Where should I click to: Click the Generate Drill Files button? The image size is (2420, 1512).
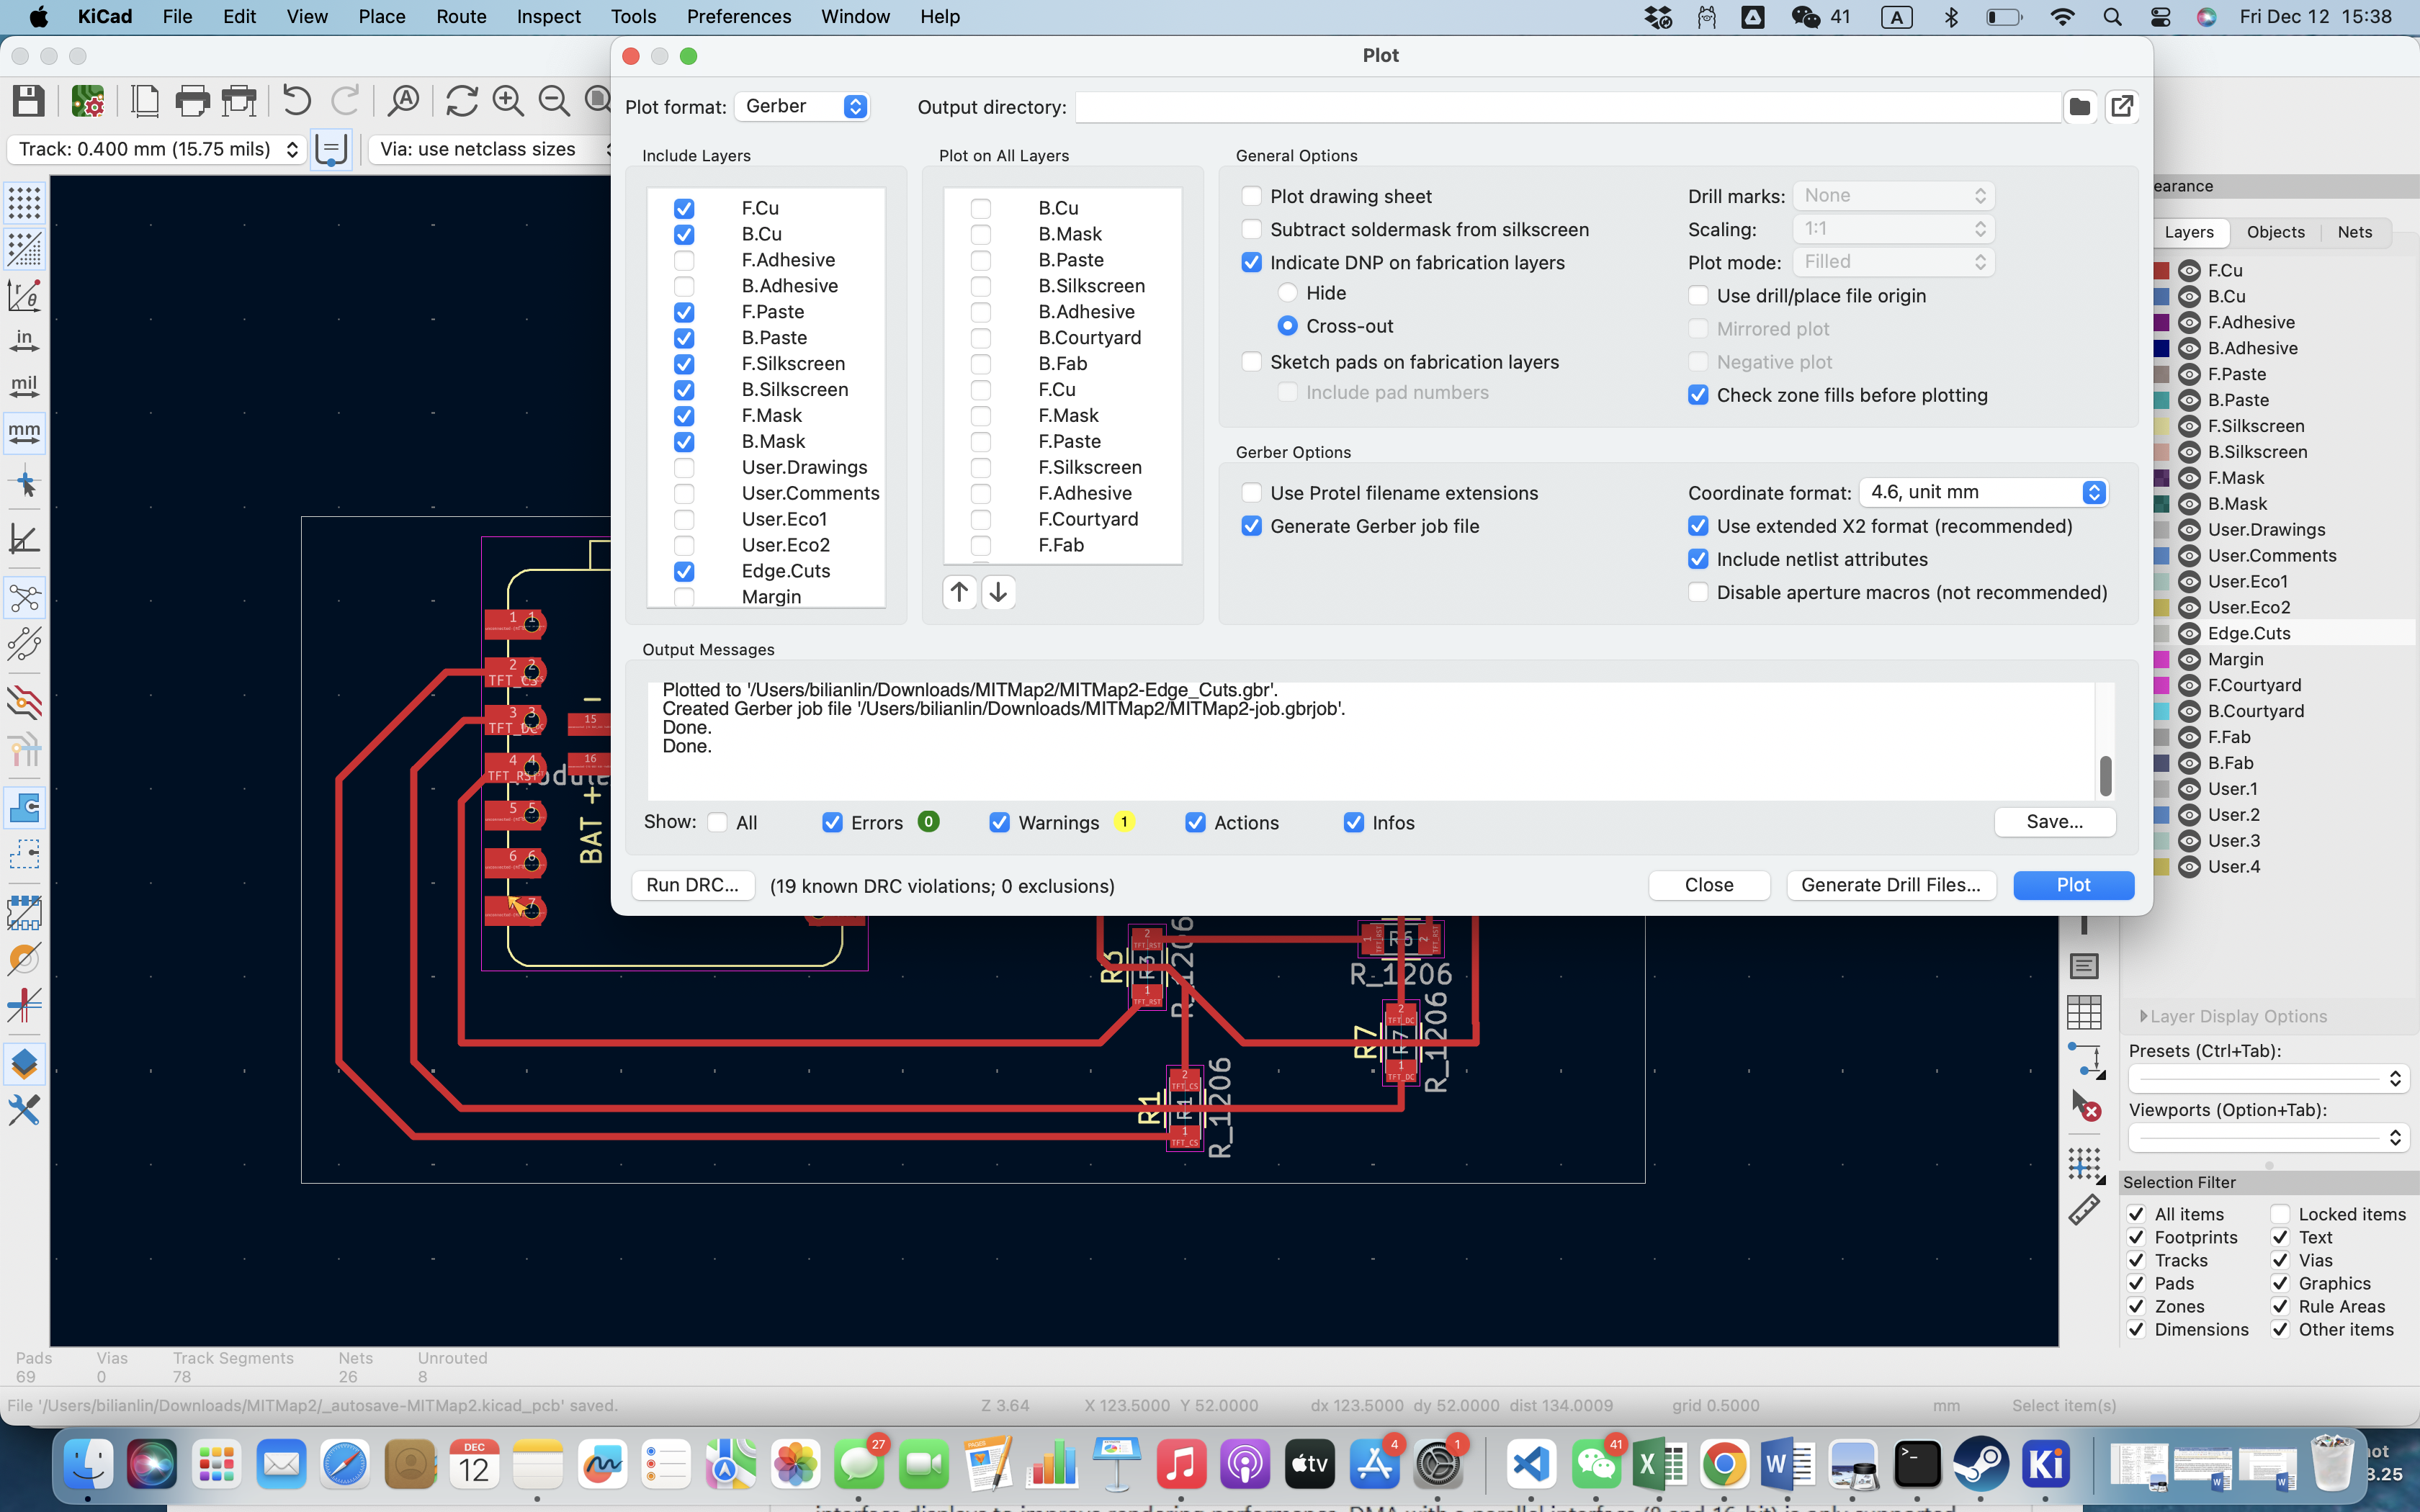tap(1890, 885)
